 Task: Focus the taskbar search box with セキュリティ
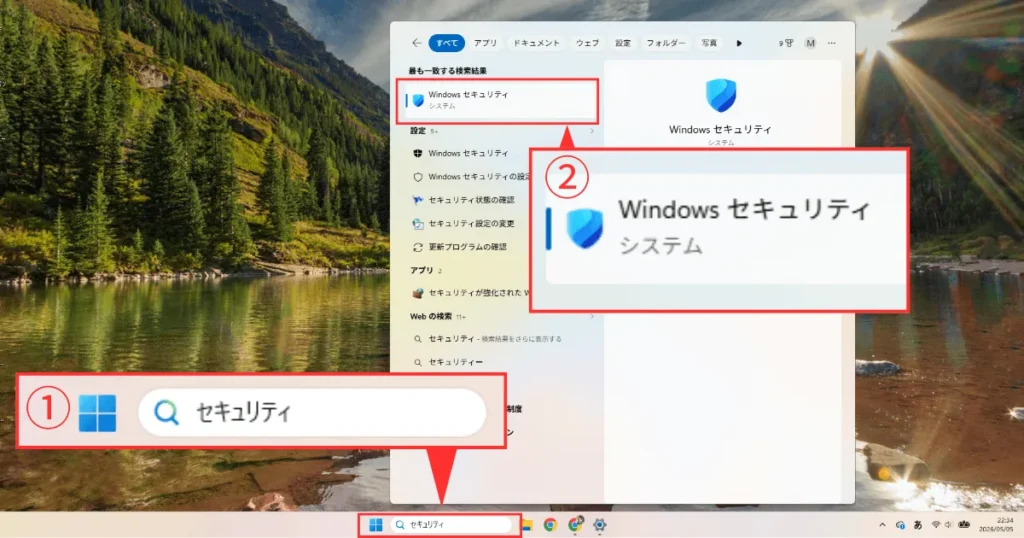(451, 525)
